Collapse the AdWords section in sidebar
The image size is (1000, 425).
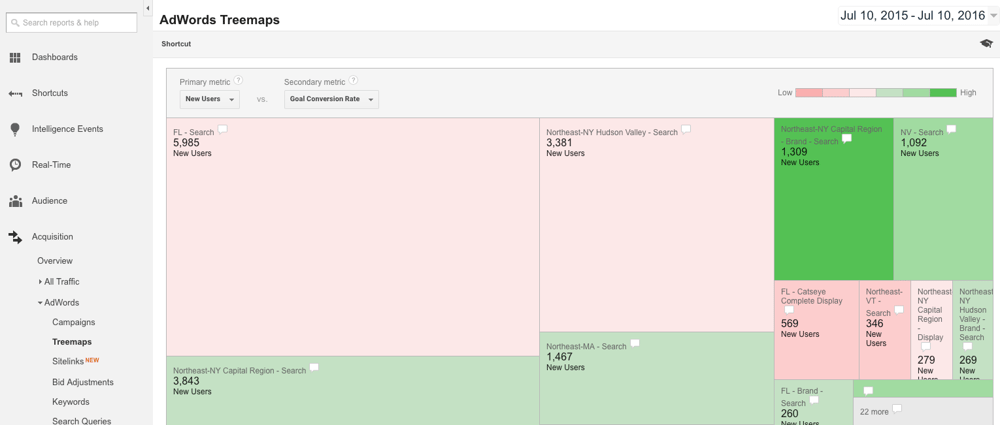(40, 303)
